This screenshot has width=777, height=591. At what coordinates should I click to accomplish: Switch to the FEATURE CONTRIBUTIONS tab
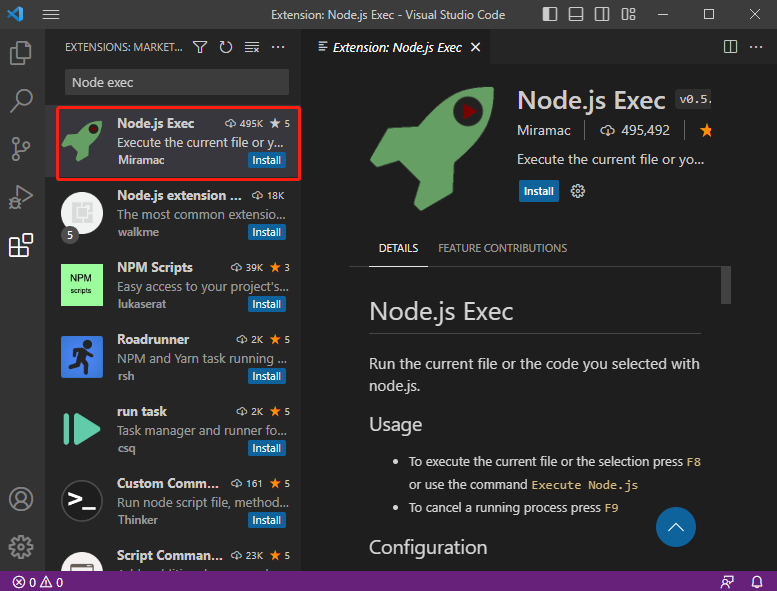(x=502, y=248)
